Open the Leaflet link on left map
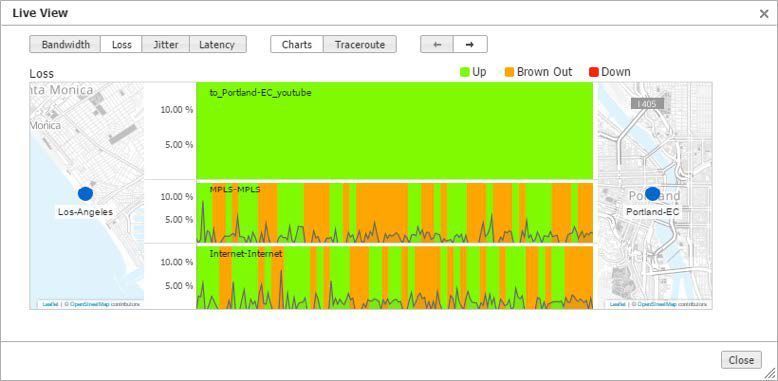 click(50, 304)
